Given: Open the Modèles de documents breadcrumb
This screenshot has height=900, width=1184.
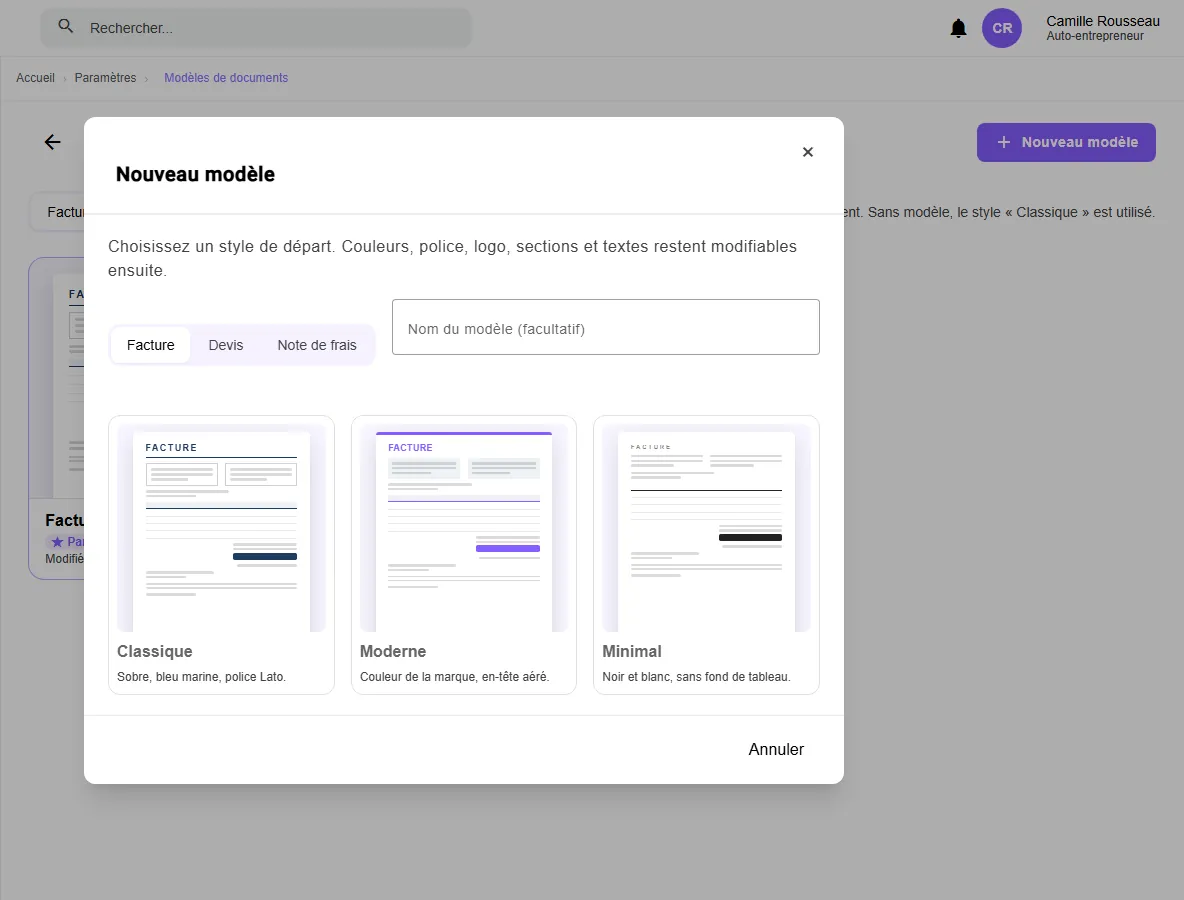Looking at the screenshot, I should 226,78.
